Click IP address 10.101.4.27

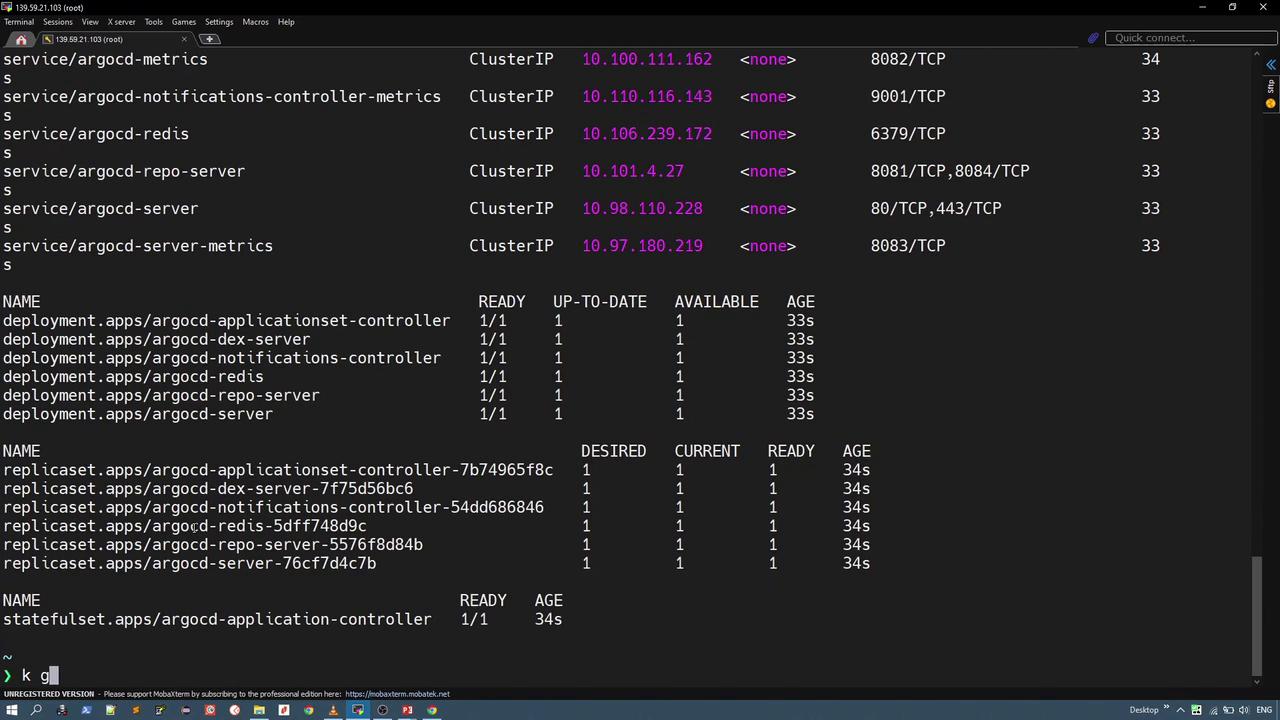pyautogui.click(x=633, y=171)
